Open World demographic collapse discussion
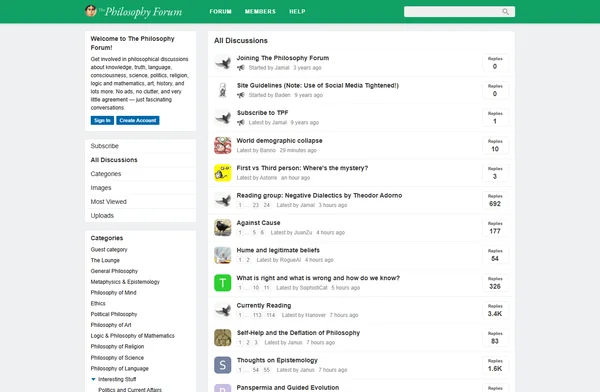The height and width of the screenshot is (392, 600). [x=279, y=140]
